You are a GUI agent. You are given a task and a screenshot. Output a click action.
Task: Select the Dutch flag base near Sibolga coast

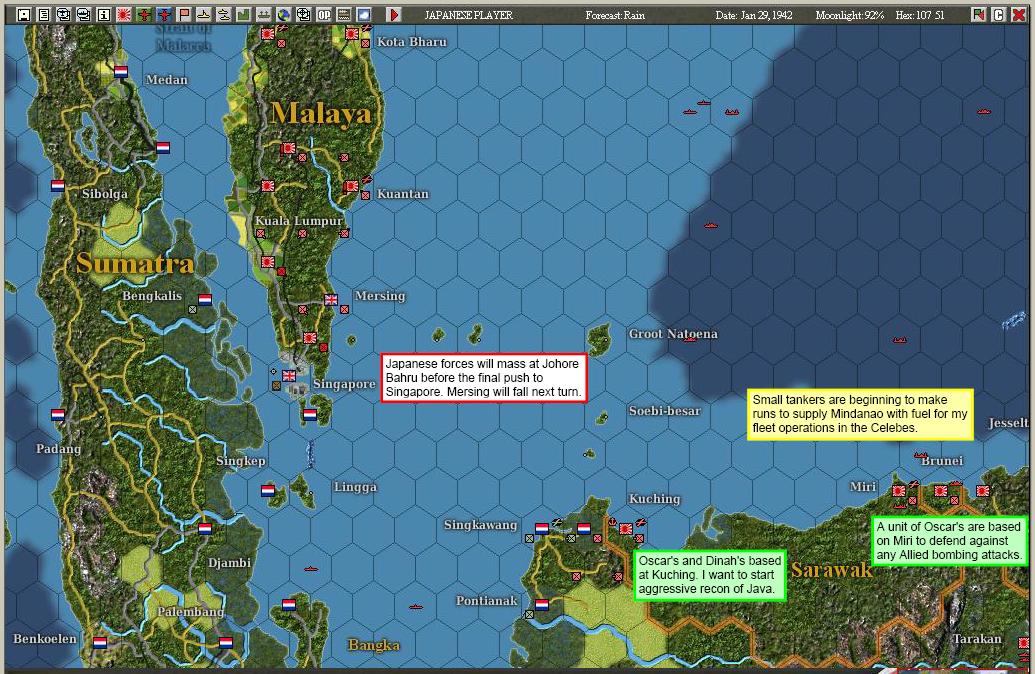coord(58,186)
